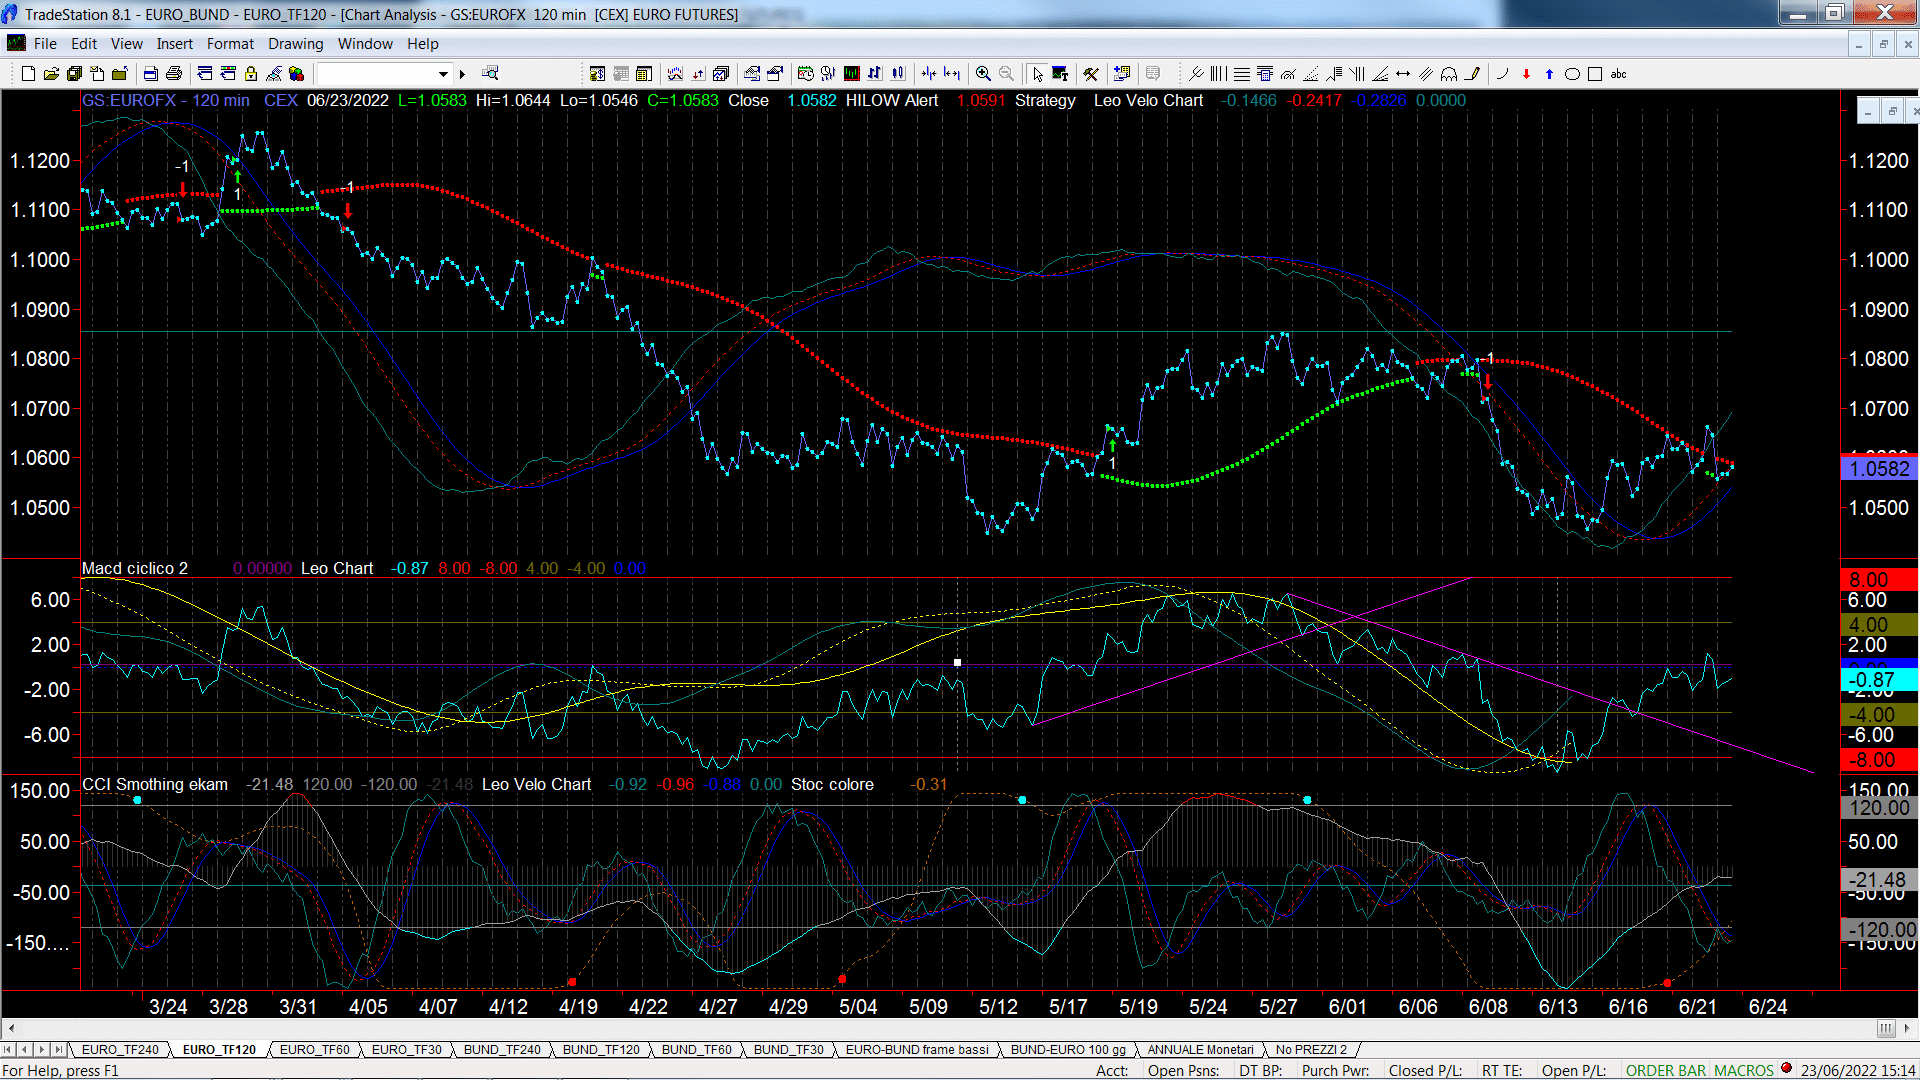Select the vertical lines drawing tool
Image resolution: width=1920 pixels, height=1080 pixels.
click(1218, 73)
